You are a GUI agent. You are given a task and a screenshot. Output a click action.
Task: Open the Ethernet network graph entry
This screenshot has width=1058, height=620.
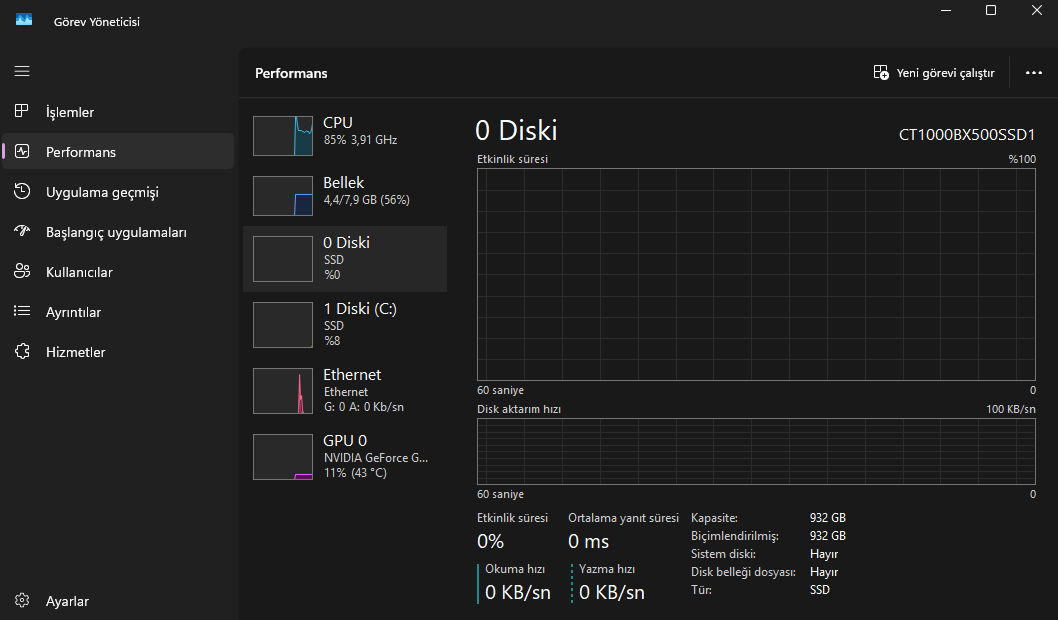coord(345,390)
